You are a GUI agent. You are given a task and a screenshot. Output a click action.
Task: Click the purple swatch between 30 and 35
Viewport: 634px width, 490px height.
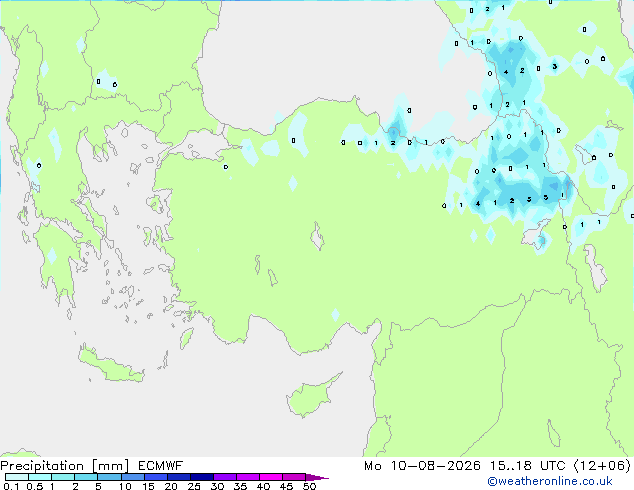click(224, 477)
